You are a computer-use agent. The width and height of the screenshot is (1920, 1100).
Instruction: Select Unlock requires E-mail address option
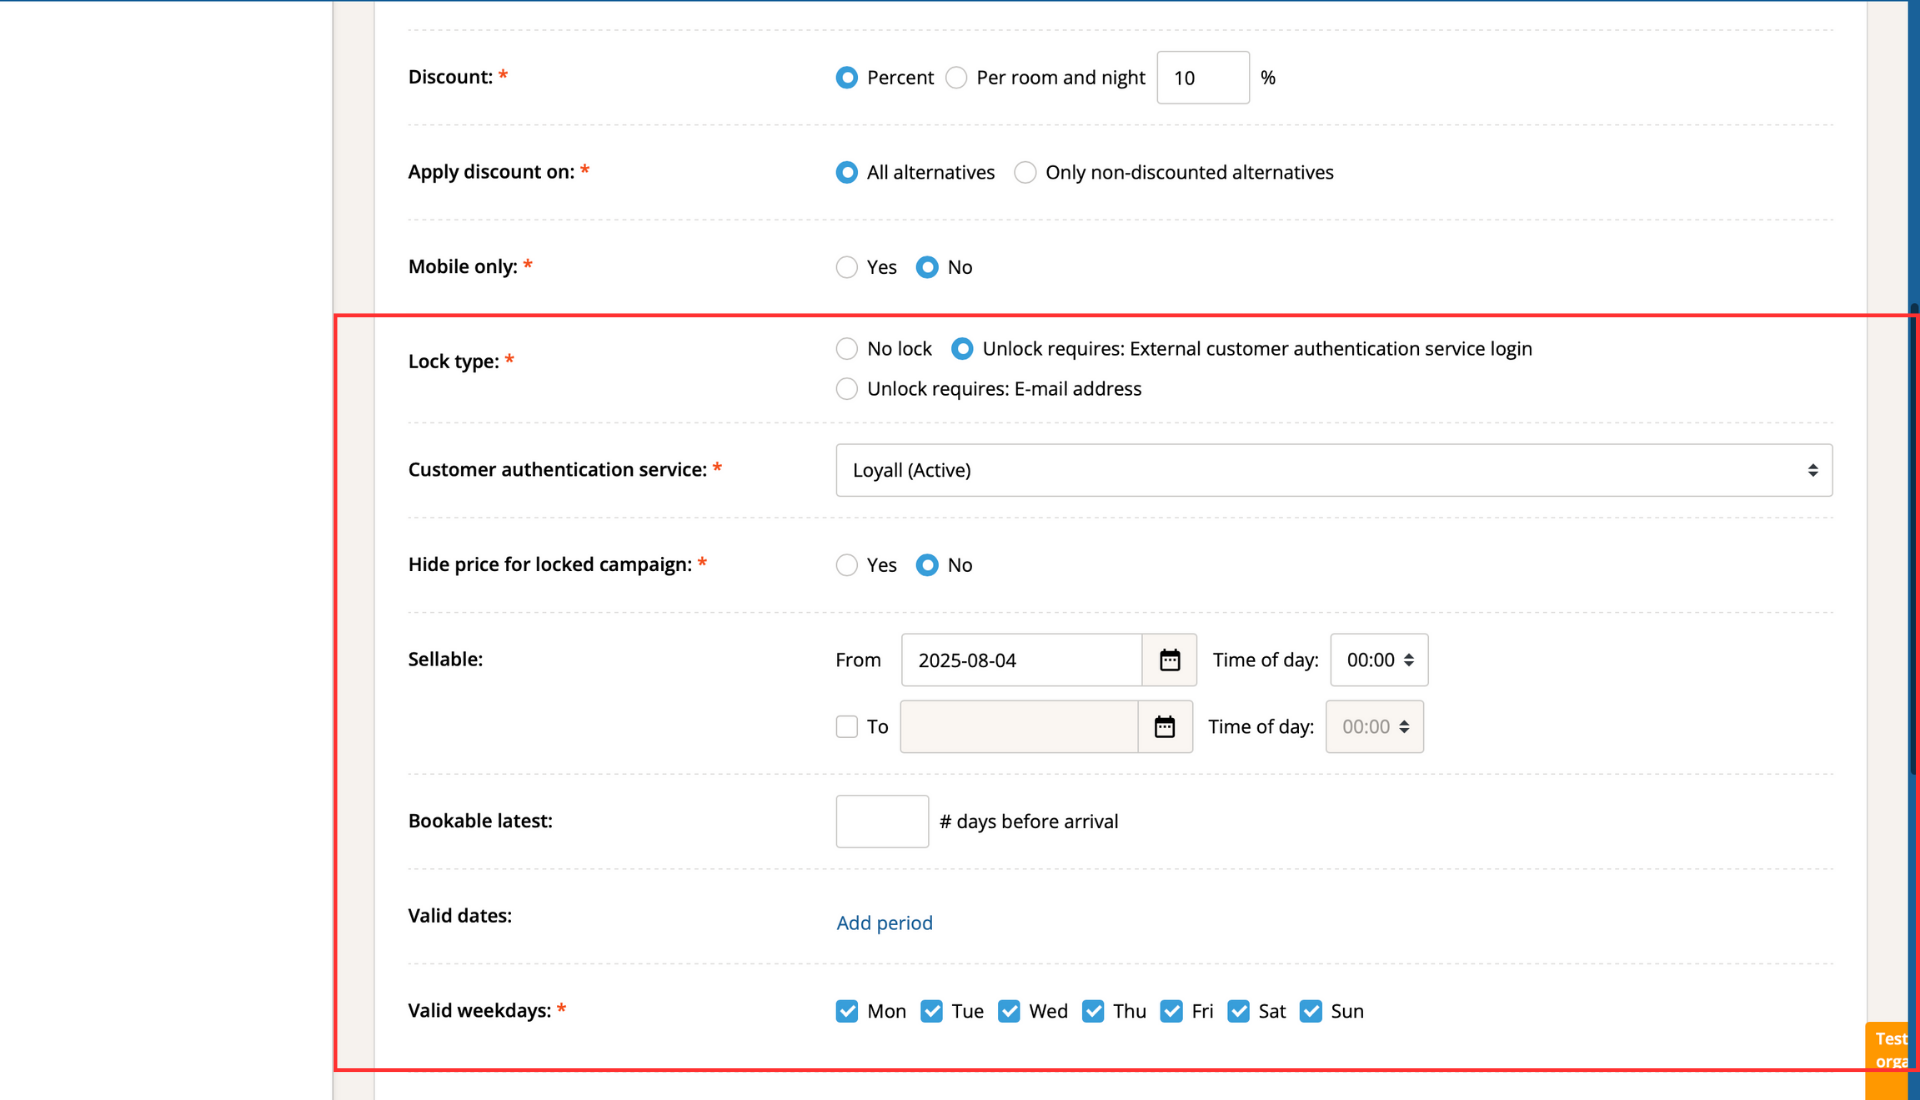(x=847, y=389)
